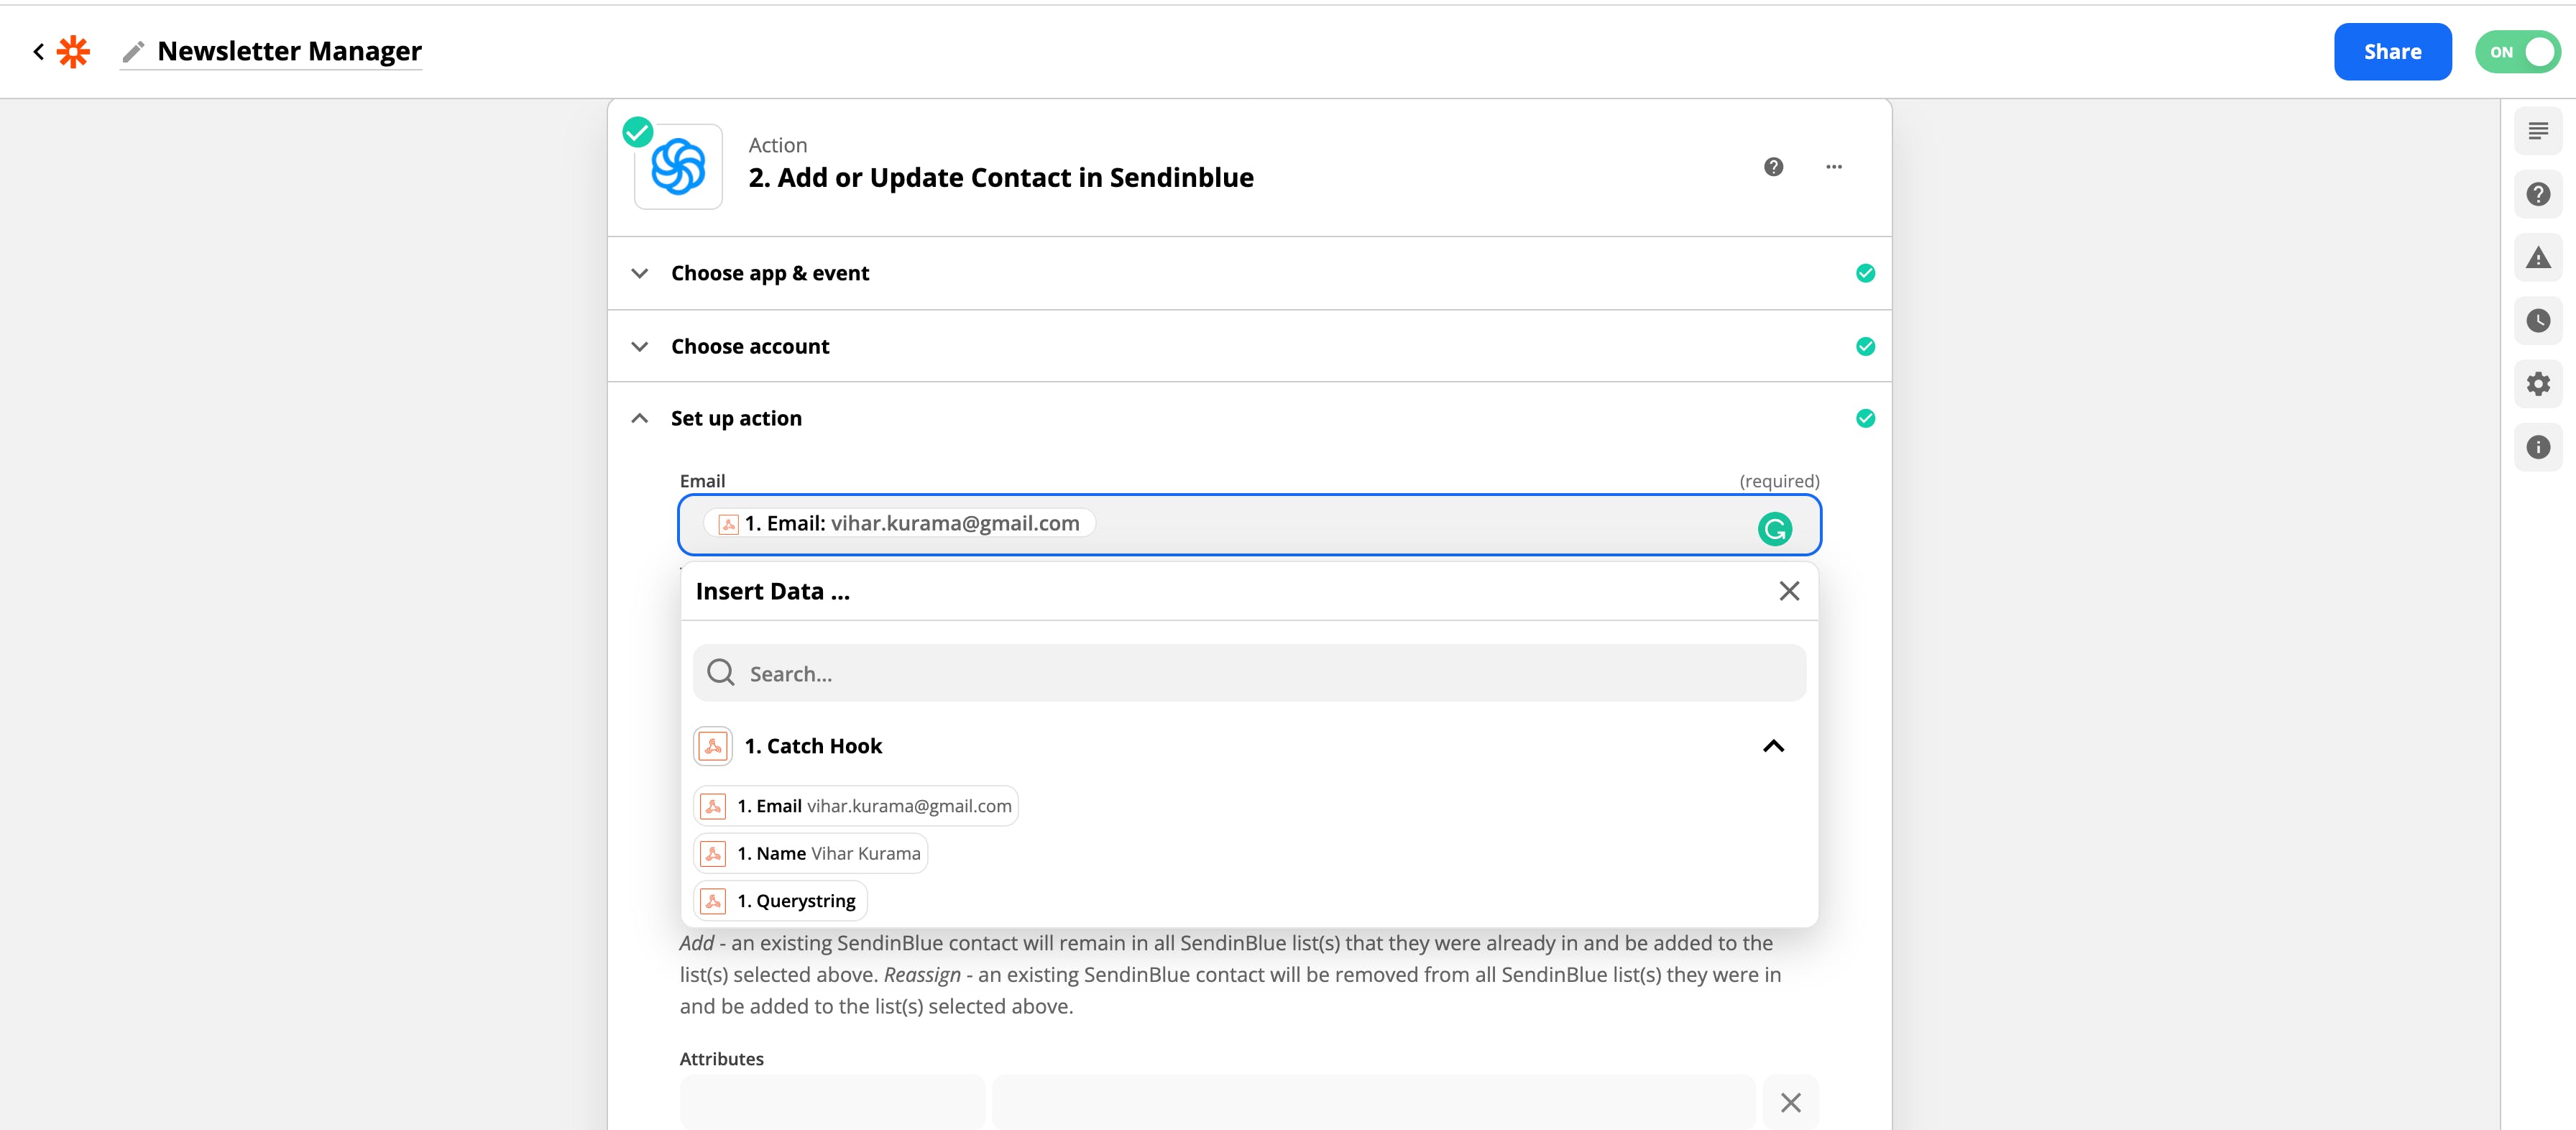Open the warning triangle sidebar icon
This screenshot has width=2576, height=1130.
[x=2537, y=258]
